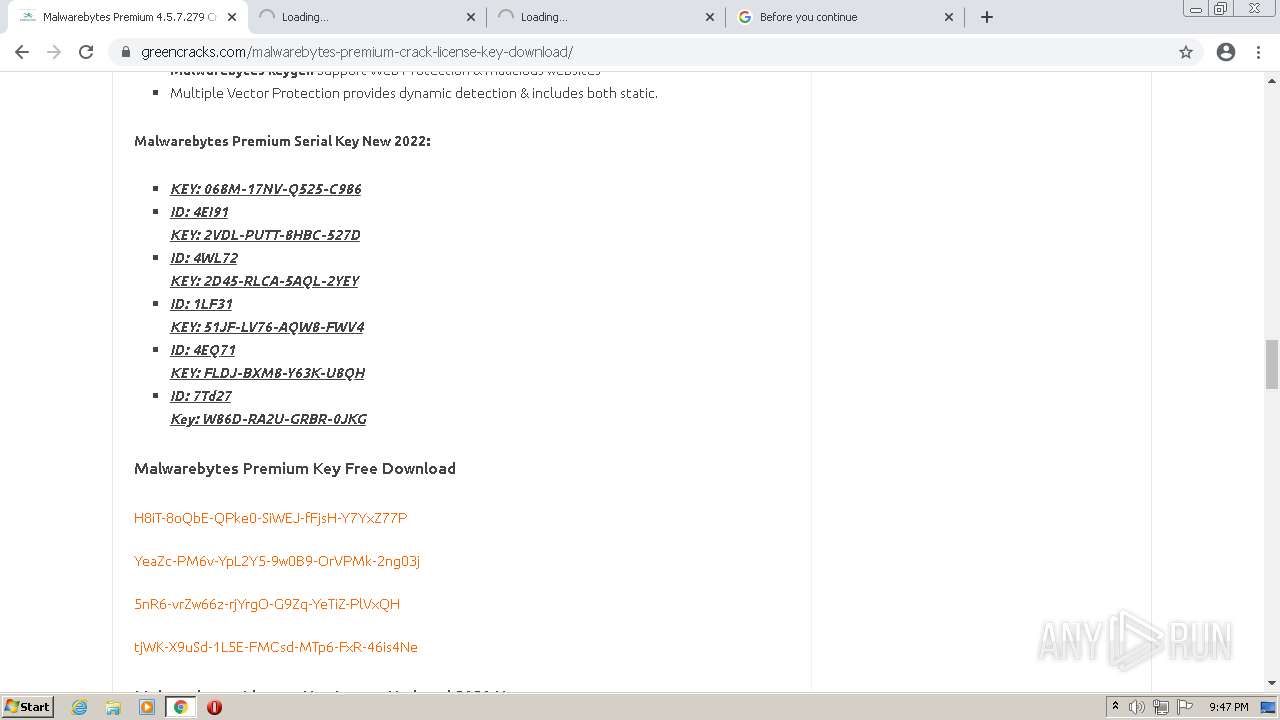Click Malwarebytes Premium Serial Key New 2022 heading
Viewport: 1280px width, 720px height.
tap(282, 141)
